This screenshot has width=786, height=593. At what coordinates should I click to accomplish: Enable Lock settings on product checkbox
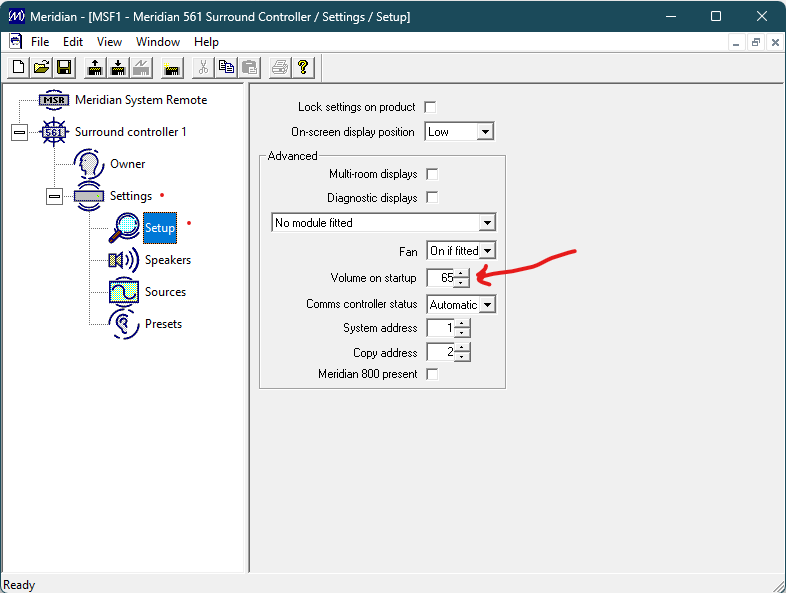click(x=430, y=107)
